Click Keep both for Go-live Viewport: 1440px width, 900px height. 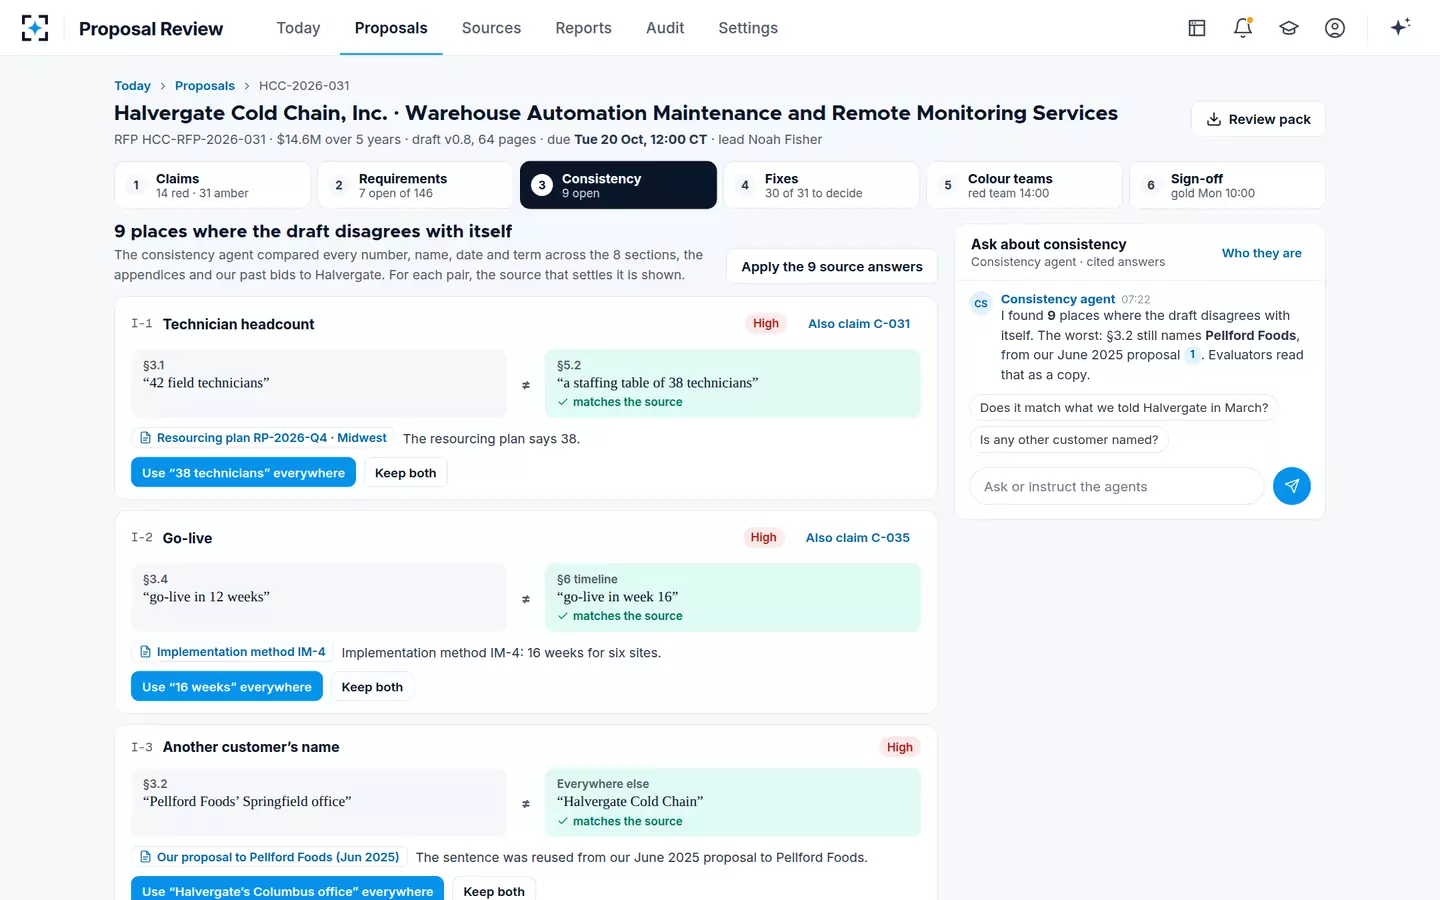click(x=372, y=687)
